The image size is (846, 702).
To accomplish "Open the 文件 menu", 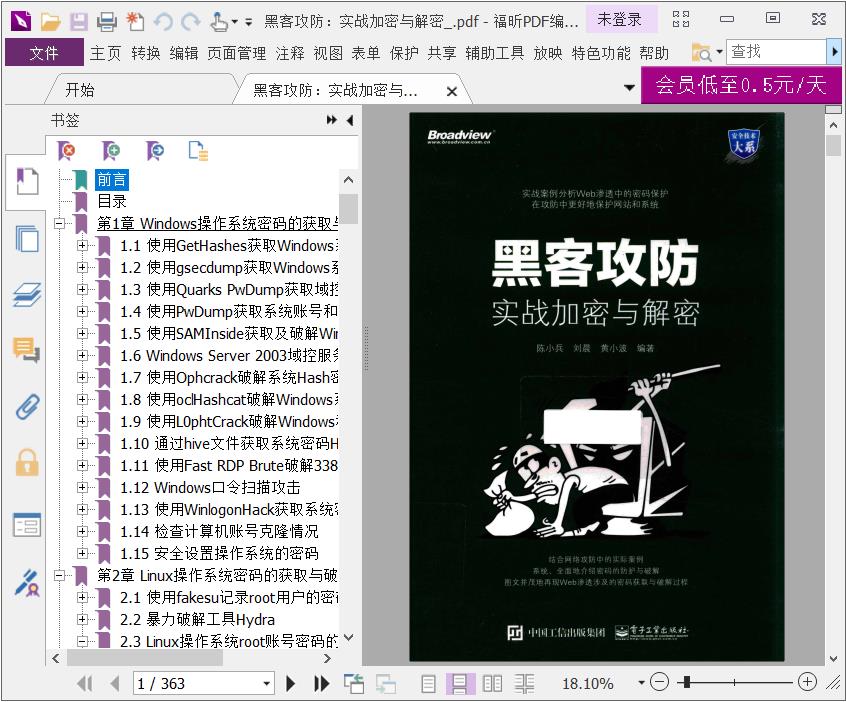I will point(44,52).
